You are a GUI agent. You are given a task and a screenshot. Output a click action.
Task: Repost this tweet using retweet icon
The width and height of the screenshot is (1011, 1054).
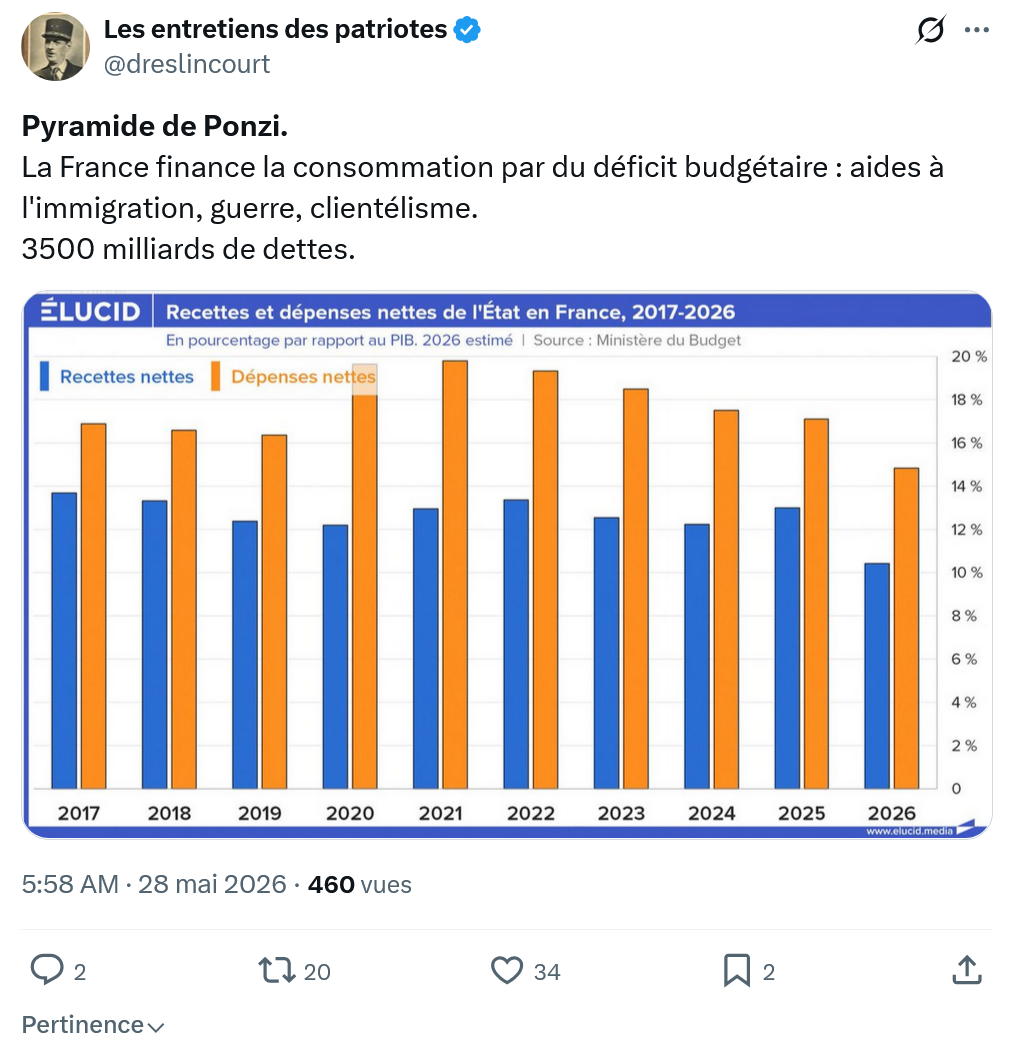[277, 971]
